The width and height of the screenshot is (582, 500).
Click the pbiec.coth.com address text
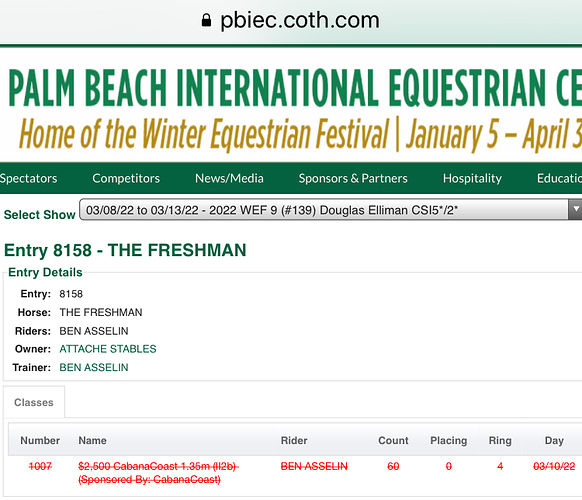click(x=300, y=20)
